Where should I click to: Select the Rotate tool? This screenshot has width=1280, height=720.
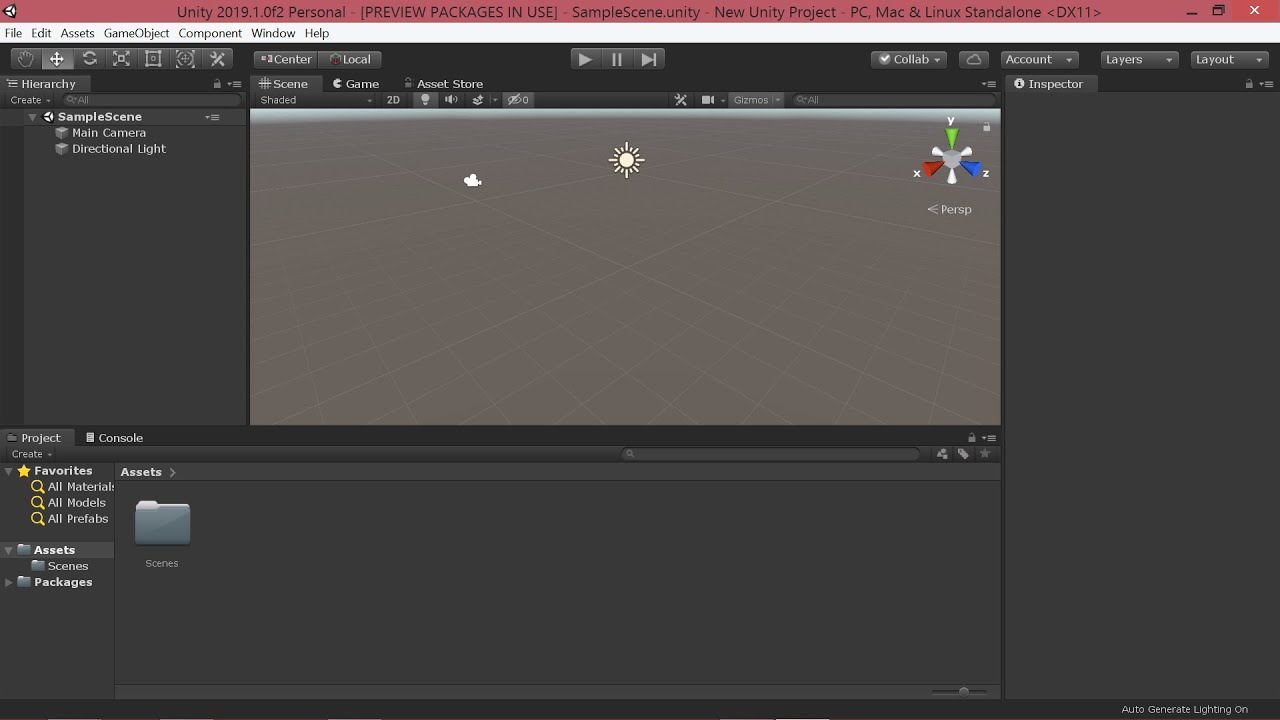[89, 58]
